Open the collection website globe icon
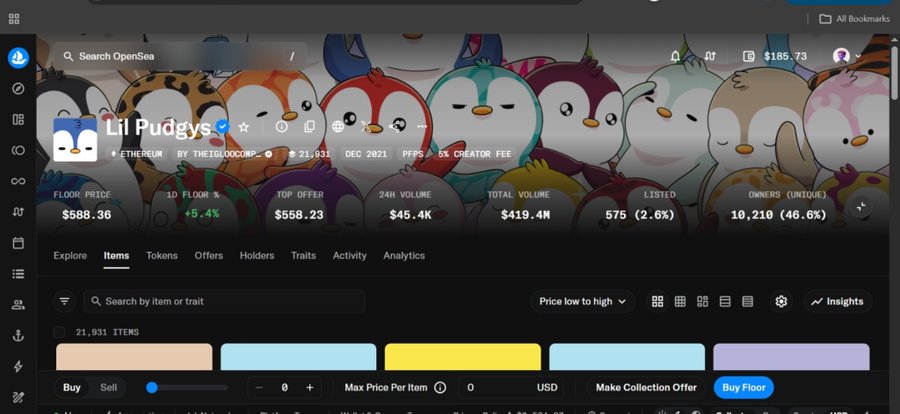The height and width of the screenshot is (414, 900). click(x=338, y=127)
